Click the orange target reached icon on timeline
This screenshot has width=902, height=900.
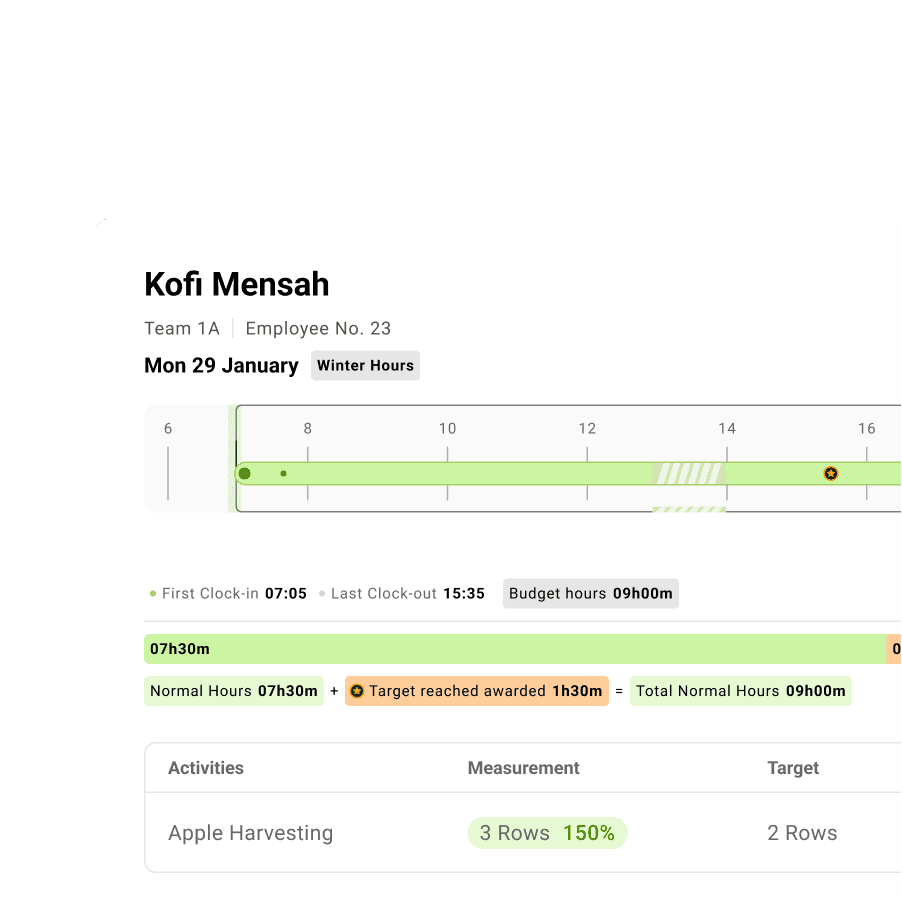pyautogui.click(x=831, y=473)
